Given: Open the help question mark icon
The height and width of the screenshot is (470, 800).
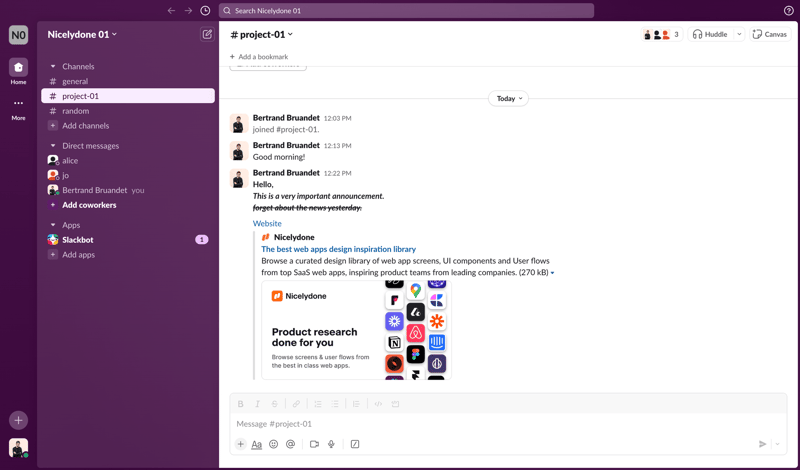Looking at the screenshot, I should (x=789, y=11).
